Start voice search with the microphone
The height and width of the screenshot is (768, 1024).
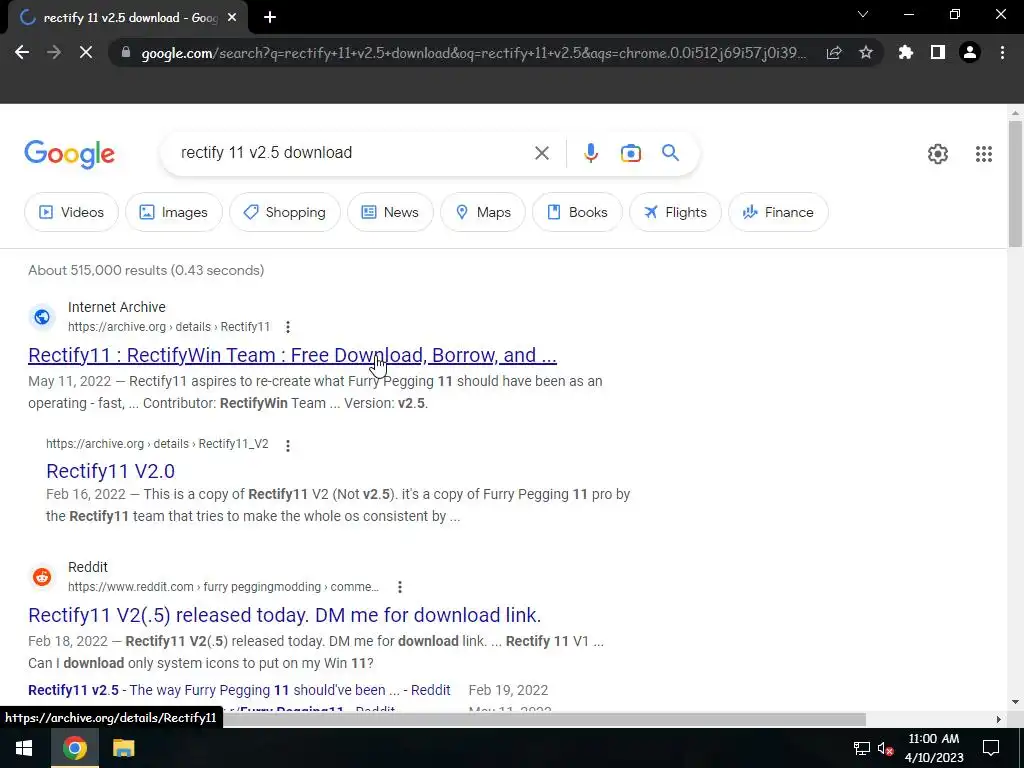(x=590, y=153)
